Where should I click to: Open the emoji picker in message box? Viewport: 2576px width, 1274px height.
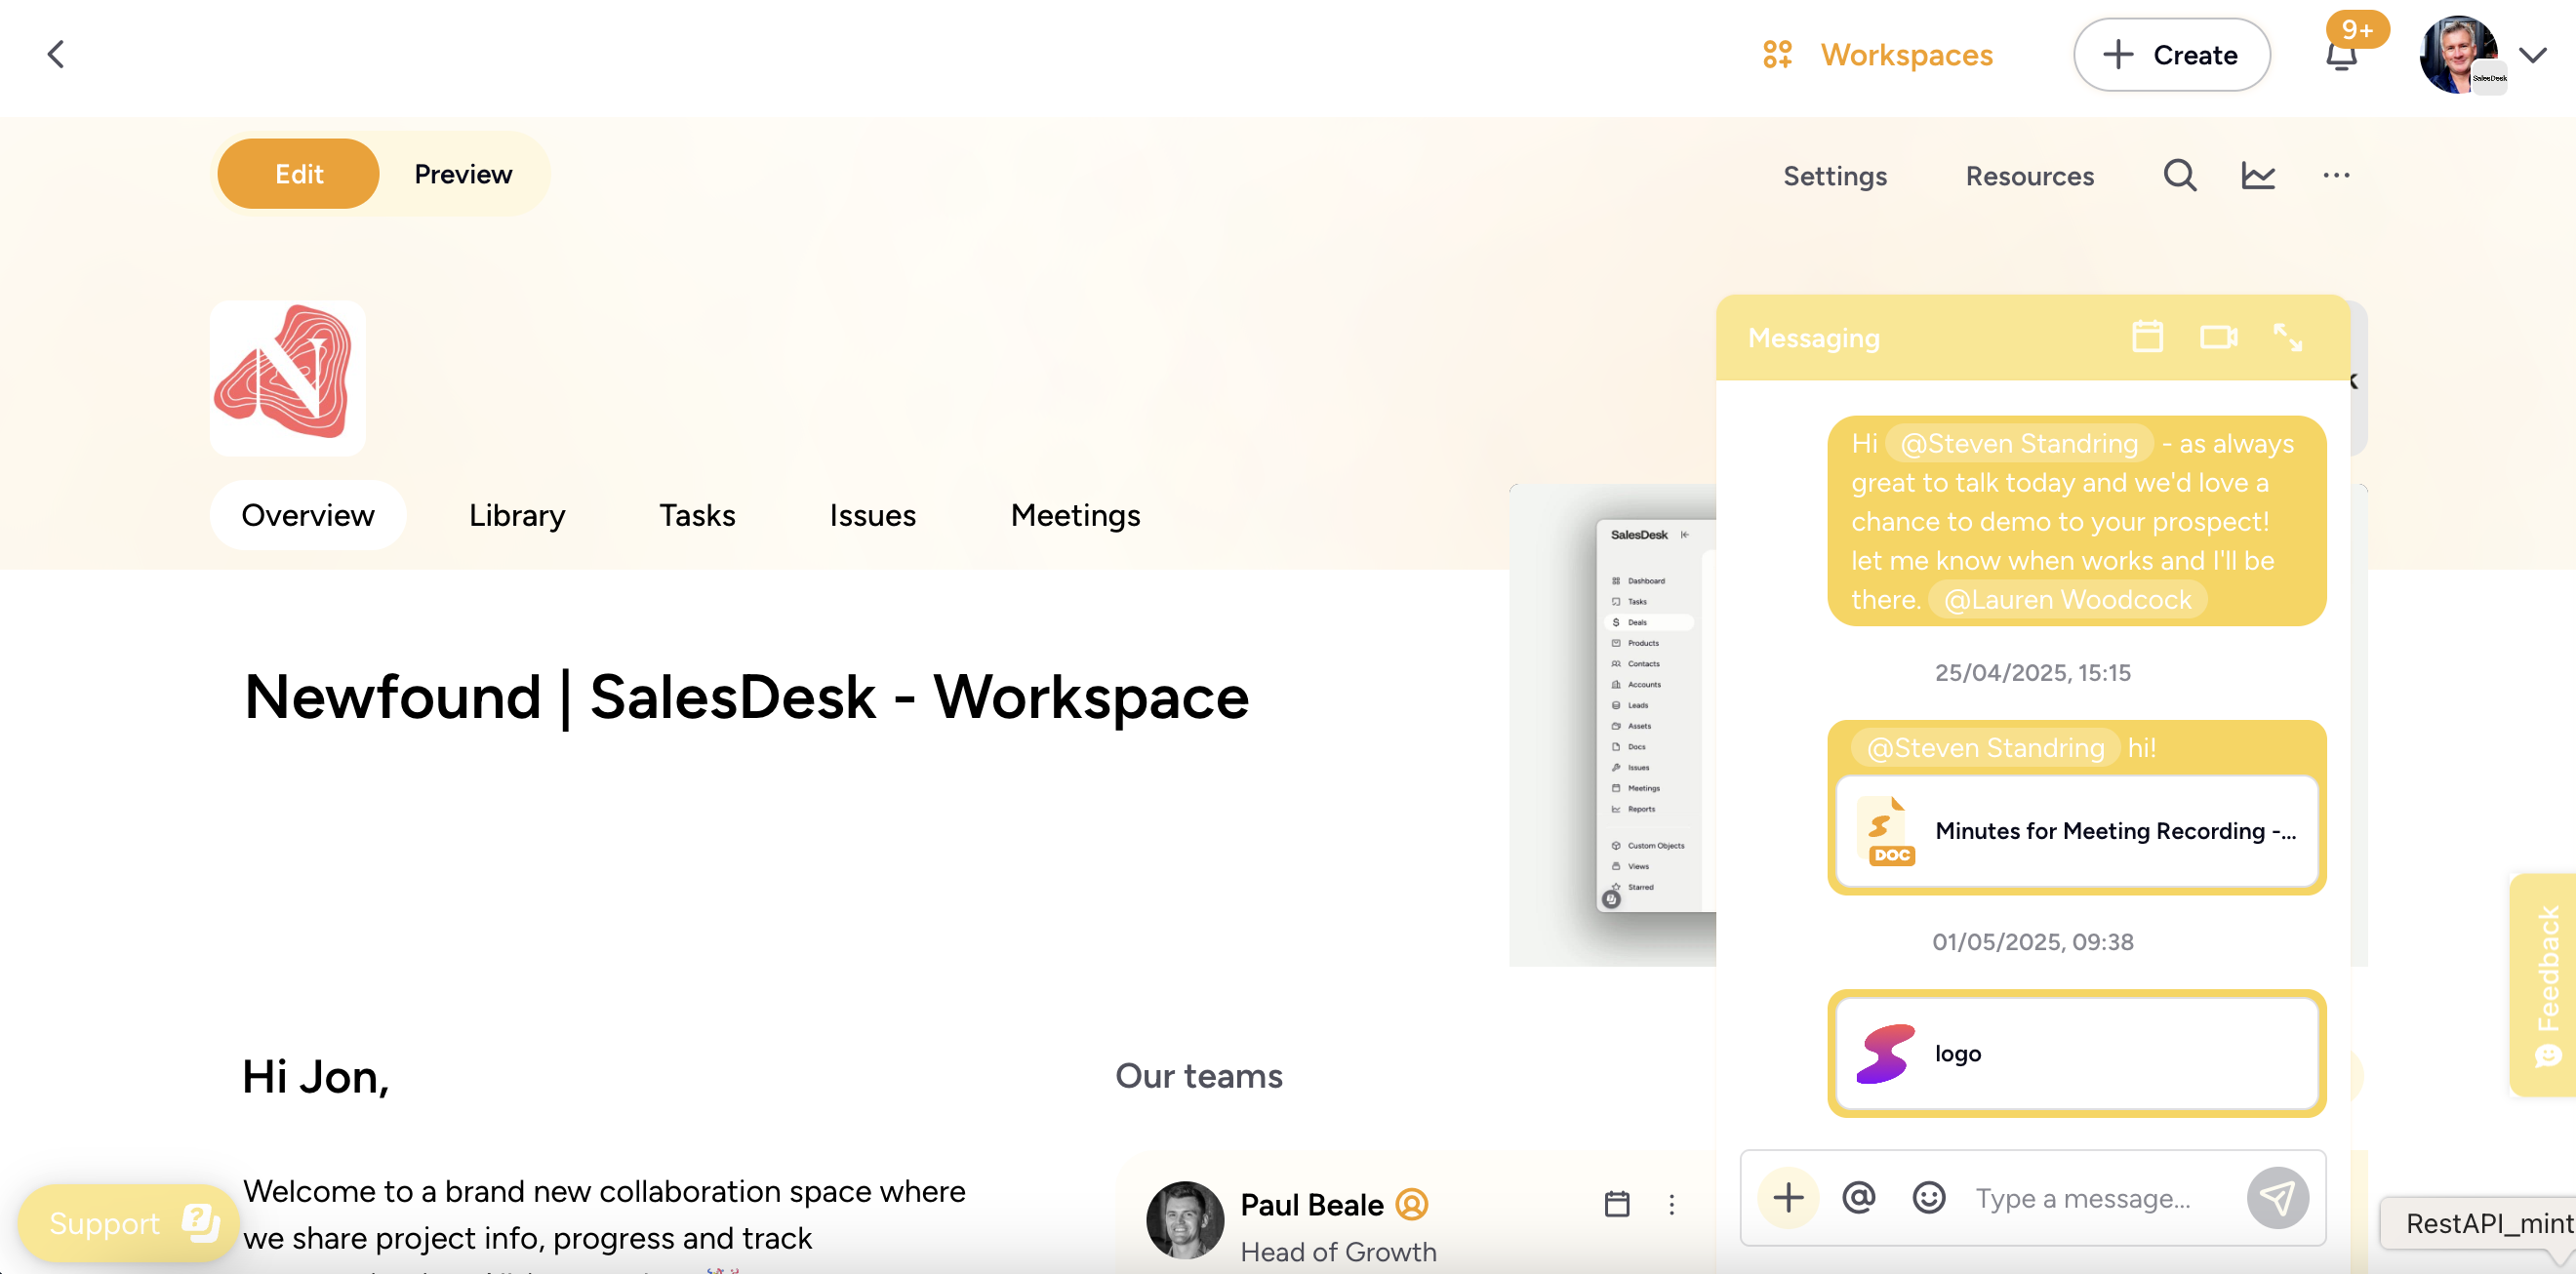click(1928, 1197)
